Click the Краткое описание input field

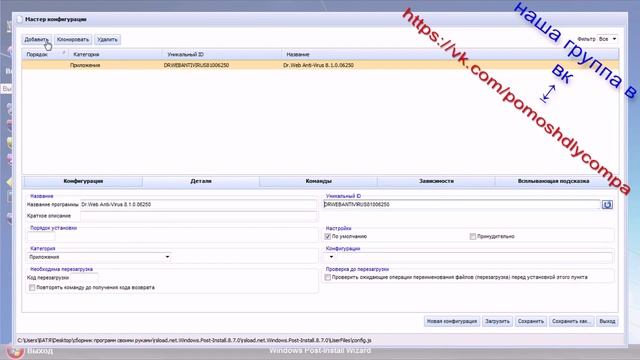(198, 216)
